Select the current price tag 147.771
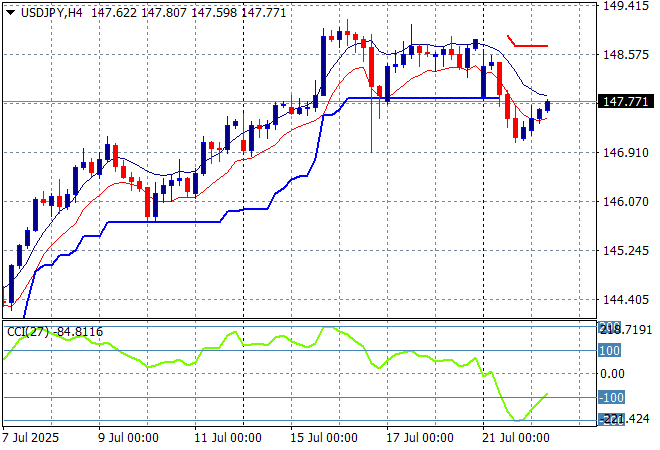 pyautogui.click(x=625, y=101)
